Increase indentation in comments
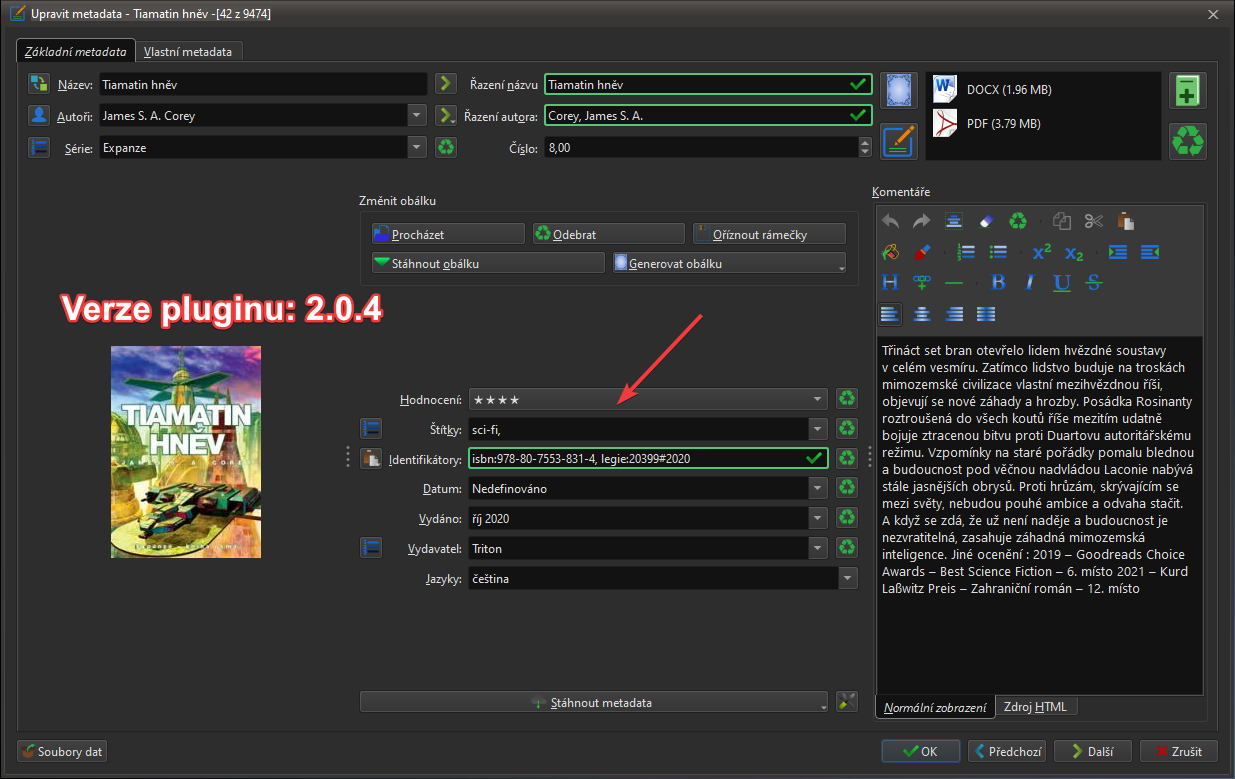 click(1118, 252)
